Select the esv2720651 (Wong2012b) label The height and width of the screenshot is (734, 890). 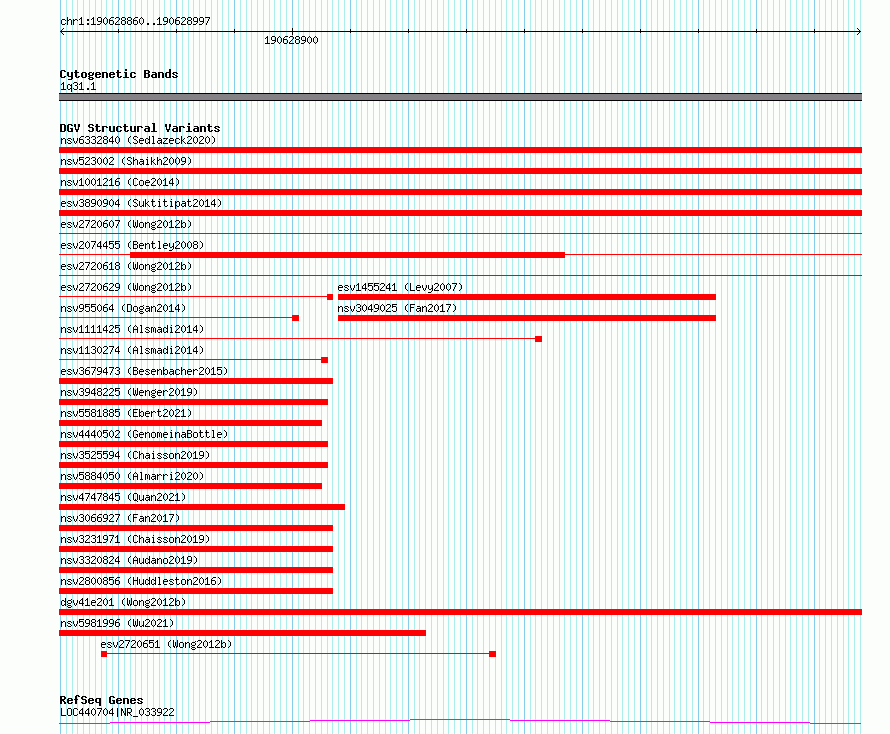(166, 644)
